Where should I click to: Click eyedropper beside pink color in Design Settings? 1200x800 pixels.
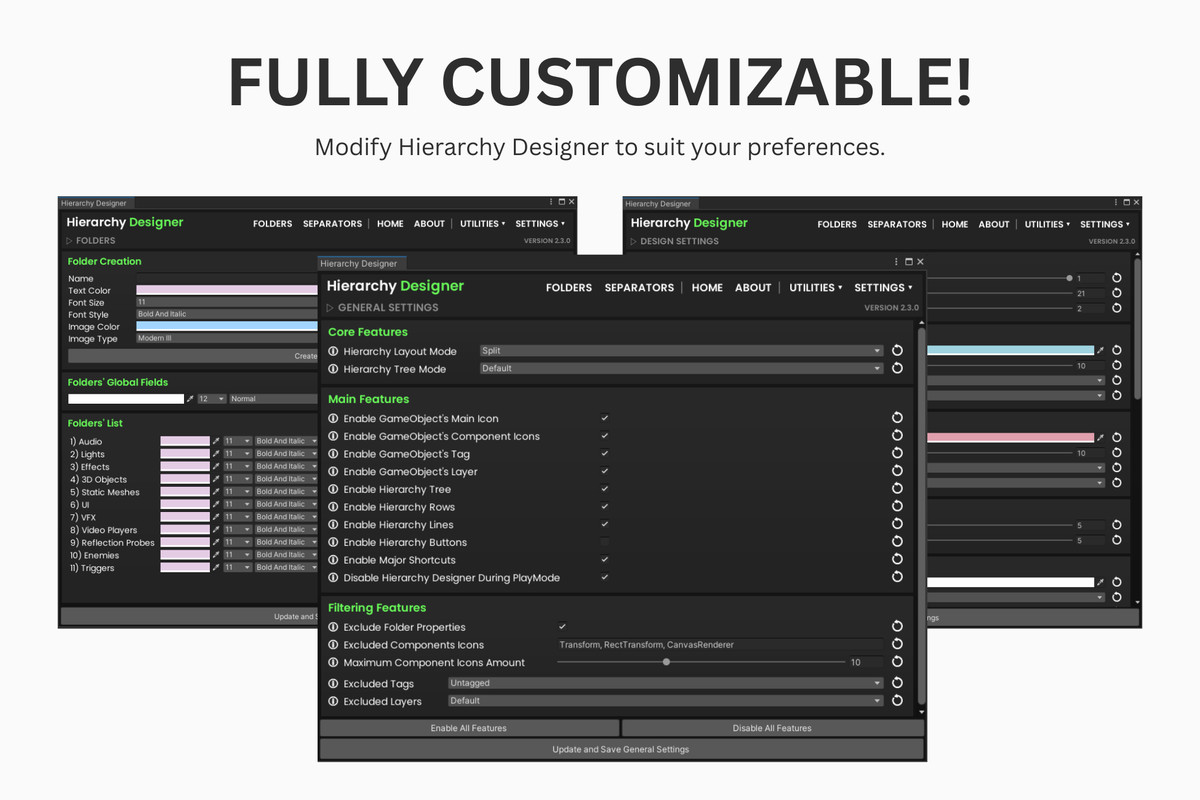1101,438
